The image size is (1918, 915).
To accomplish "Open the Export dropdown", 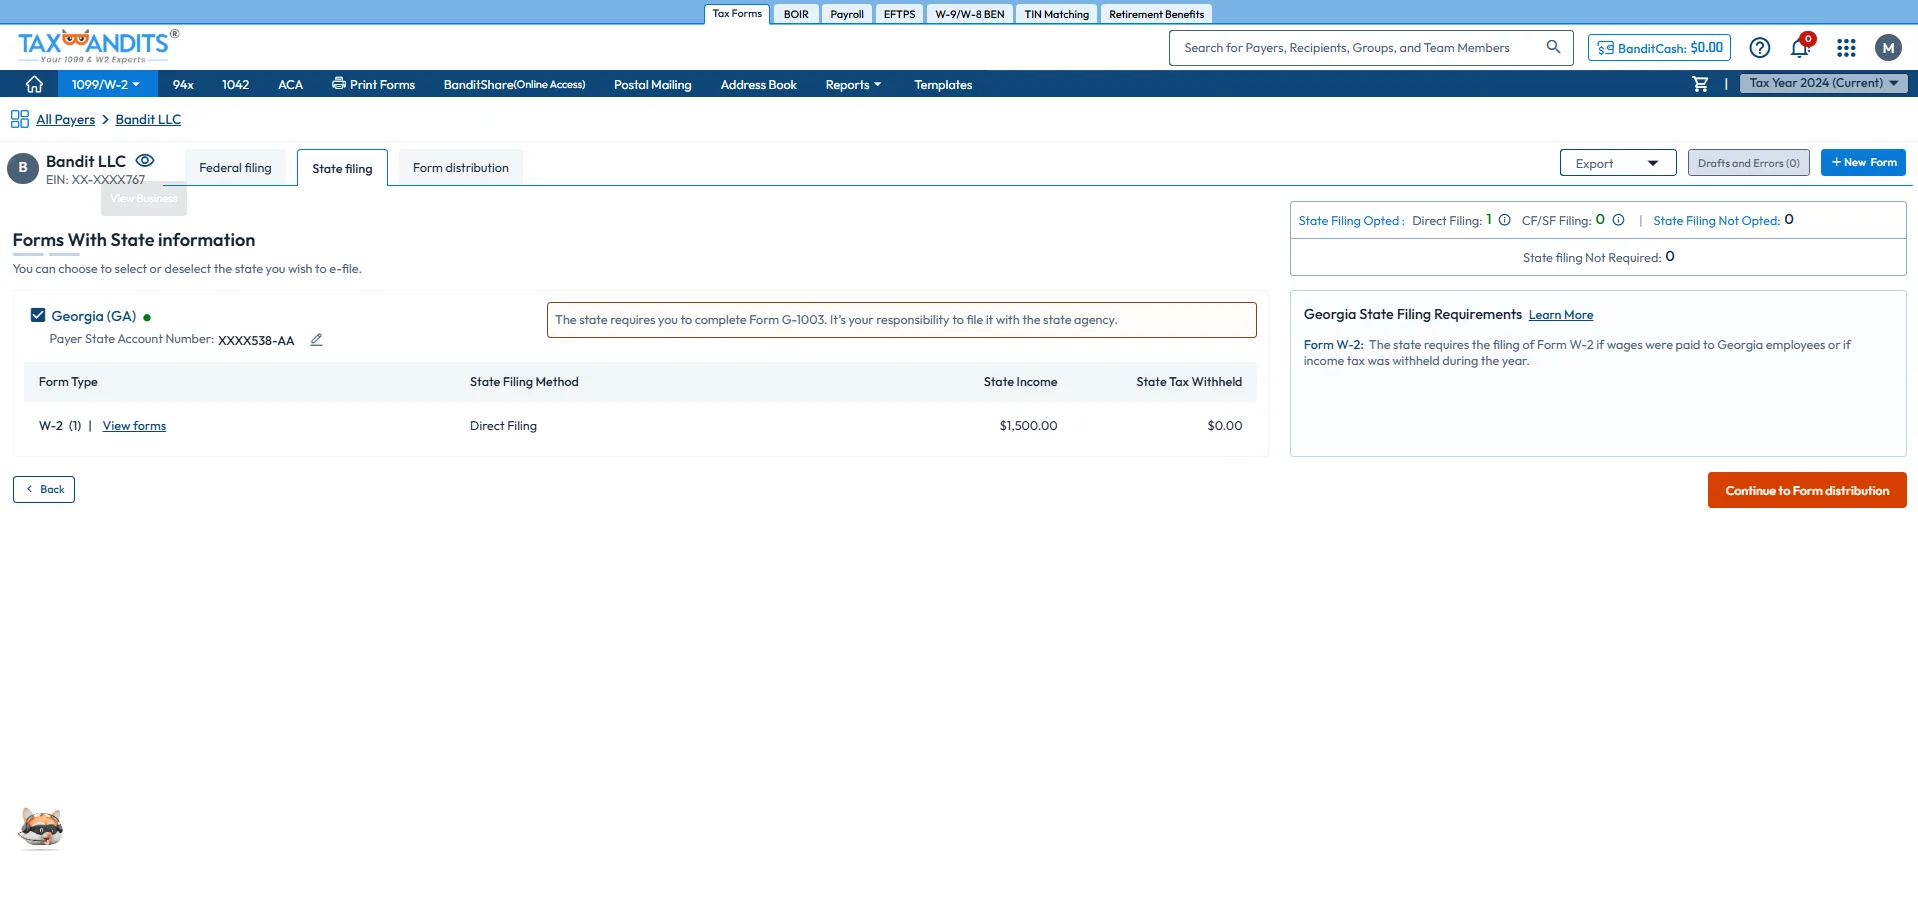I will pos(1617,163).
